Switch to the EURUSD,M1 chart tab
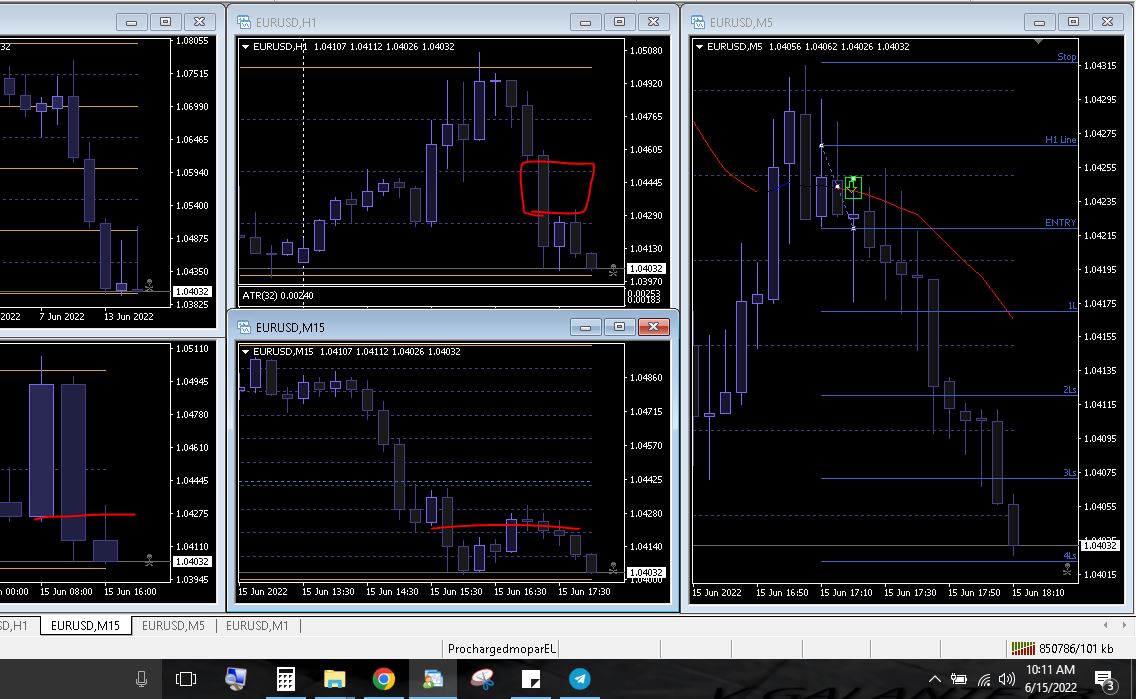Viewport: 1136px width, 699px height. pyautogui.click(x=256, y=625)
